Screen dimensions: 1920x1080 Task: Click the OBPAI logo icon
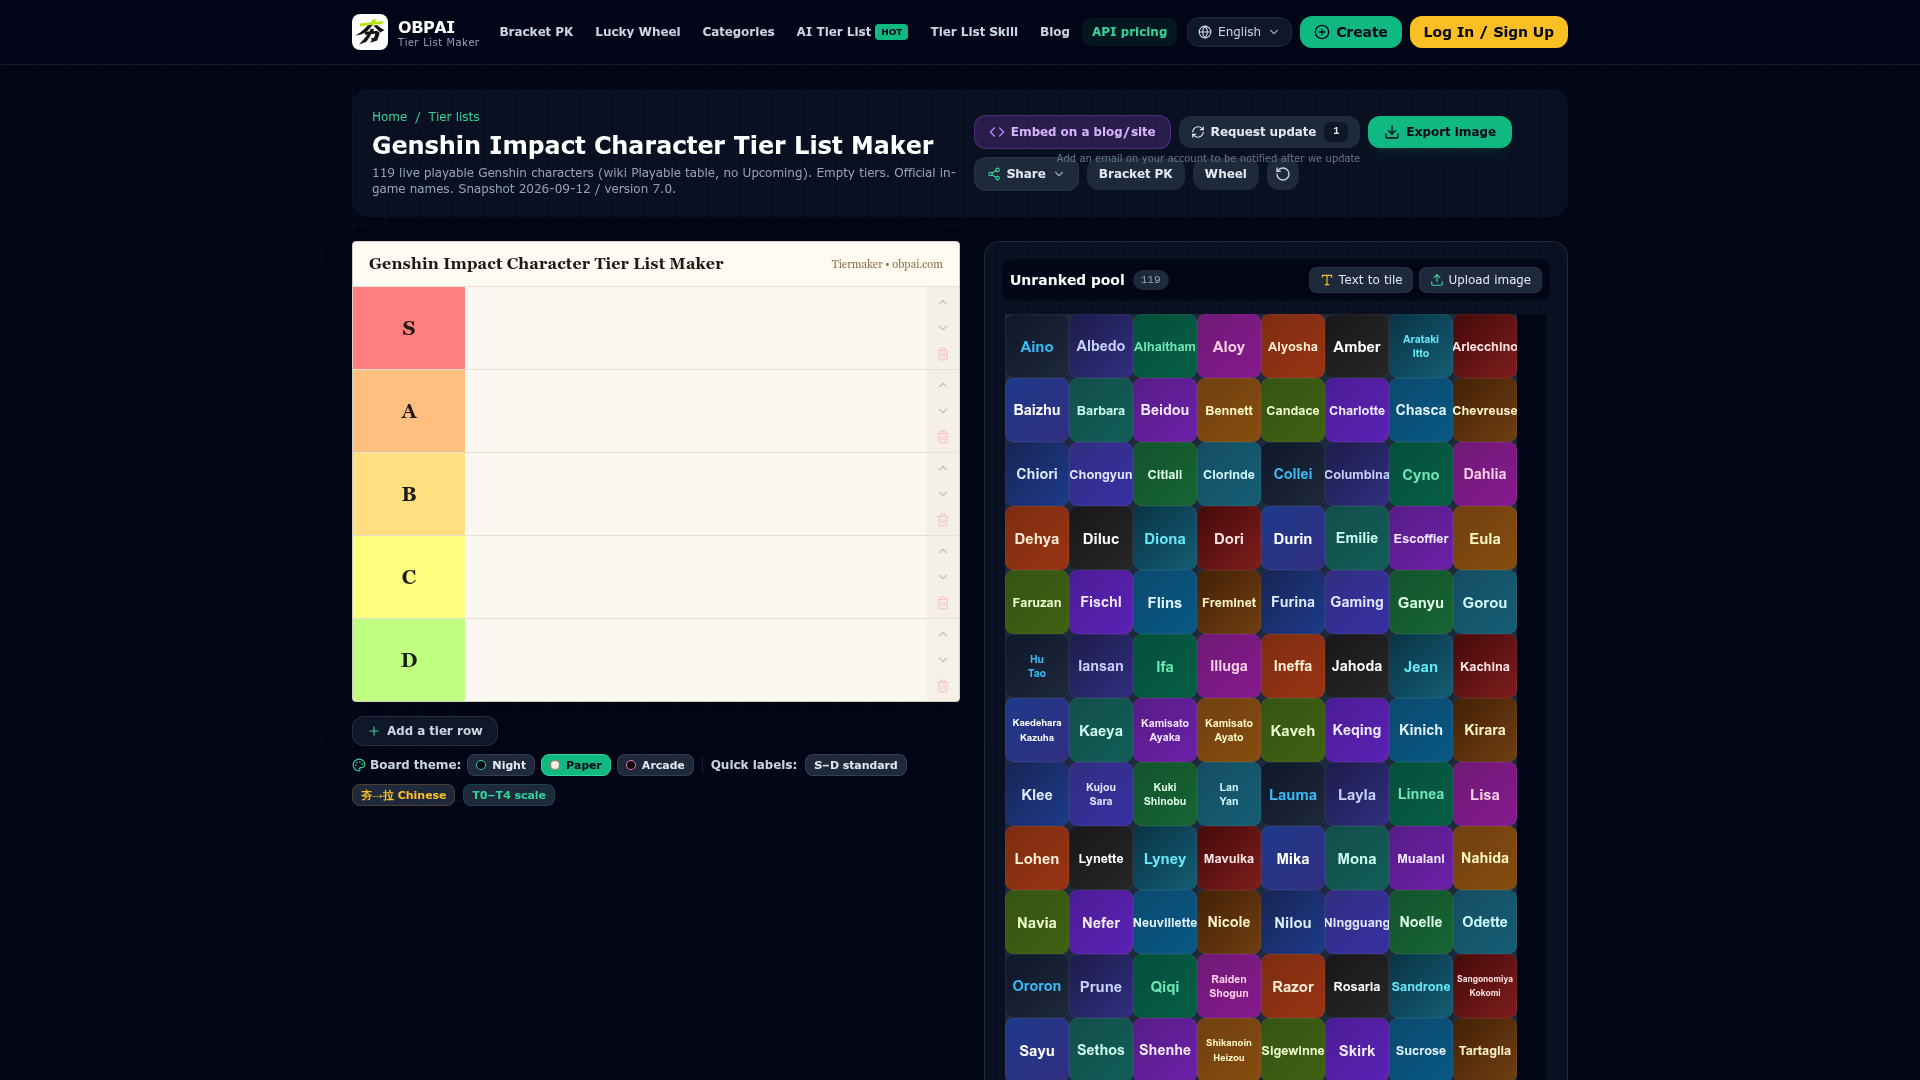(x=370, y=32)
